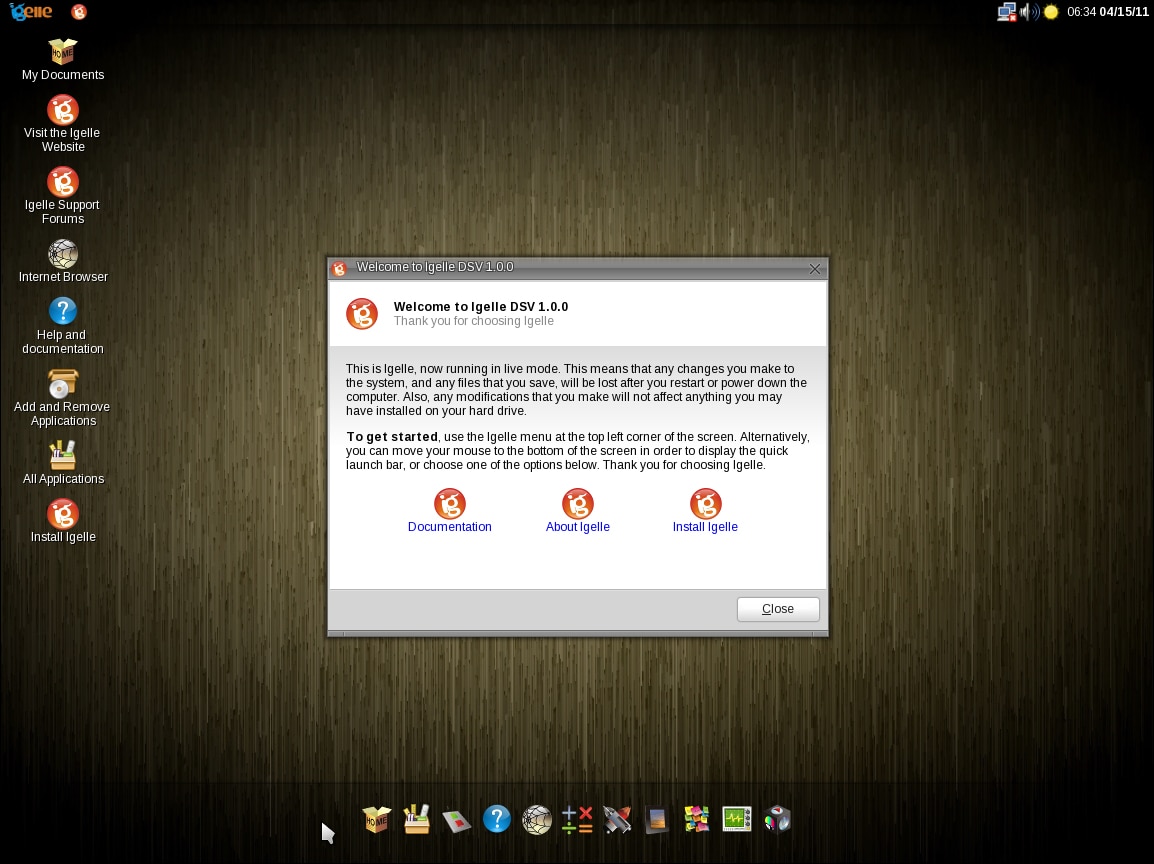
Task: Open the weather sun tray icon
Action: pos(1051,12)
